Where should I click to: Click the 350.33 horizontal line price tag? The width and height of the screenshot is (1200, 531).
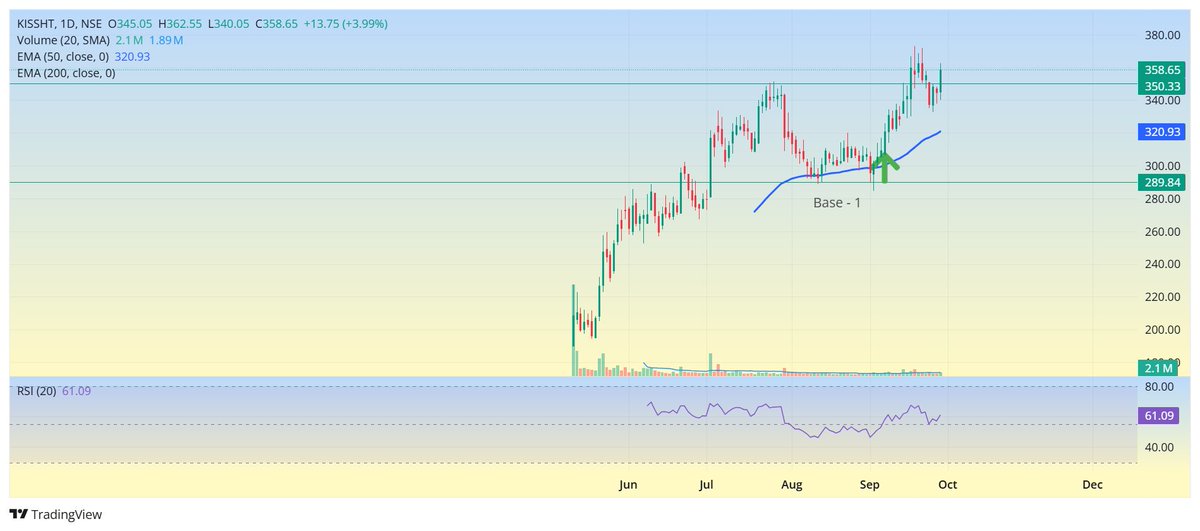1163,86
